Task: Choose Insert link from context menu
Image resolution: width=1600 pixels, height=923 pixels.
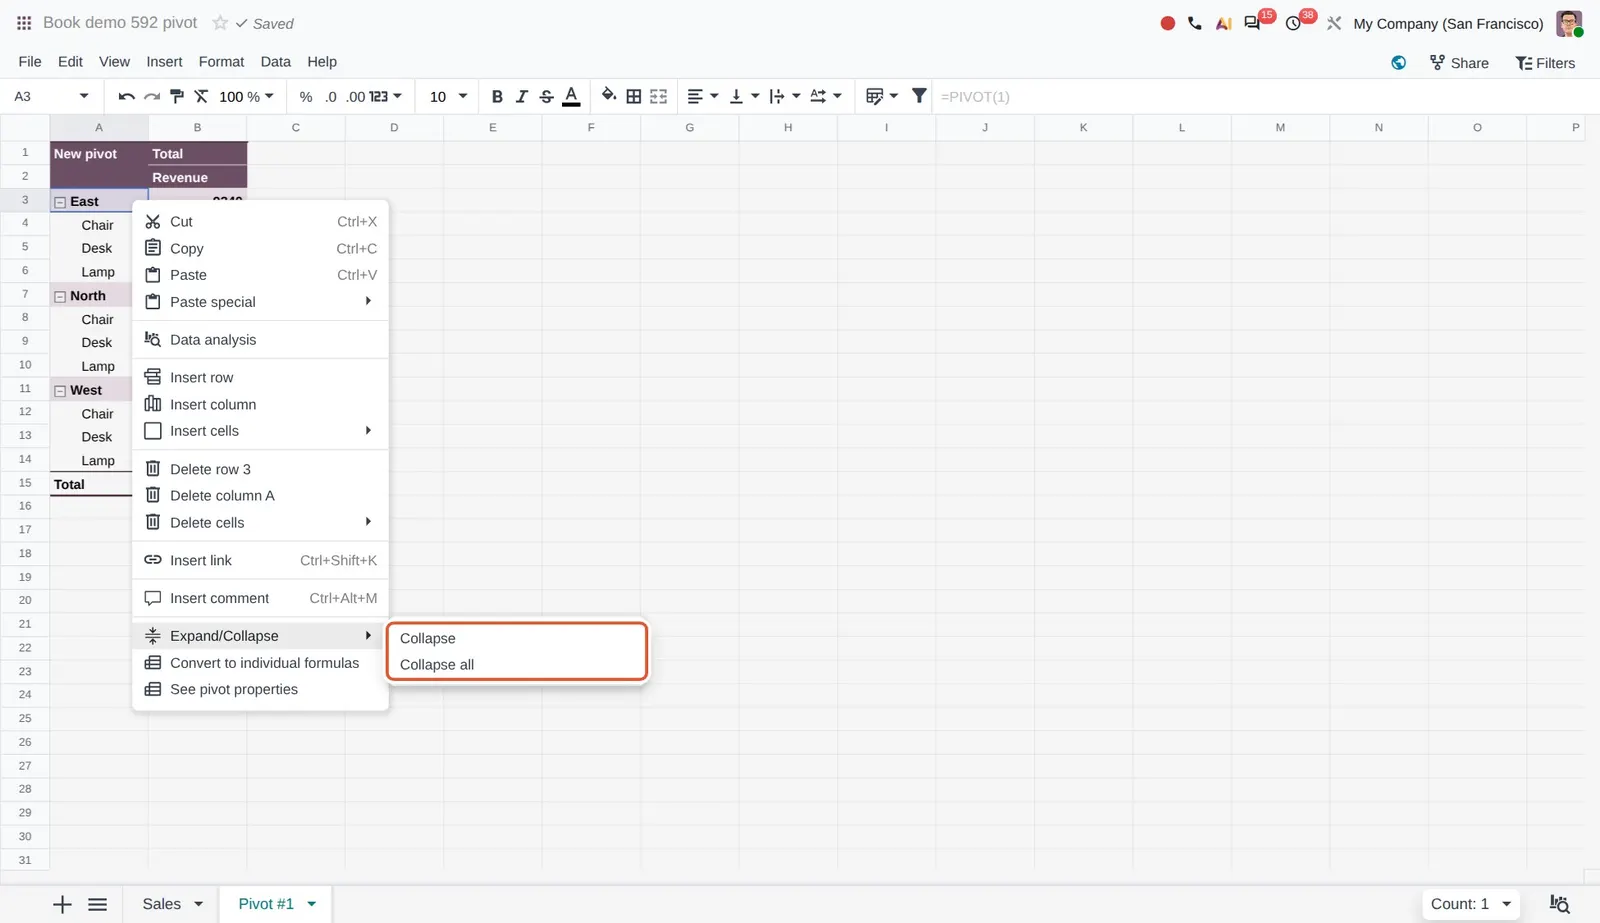Action: pos(260,560)
